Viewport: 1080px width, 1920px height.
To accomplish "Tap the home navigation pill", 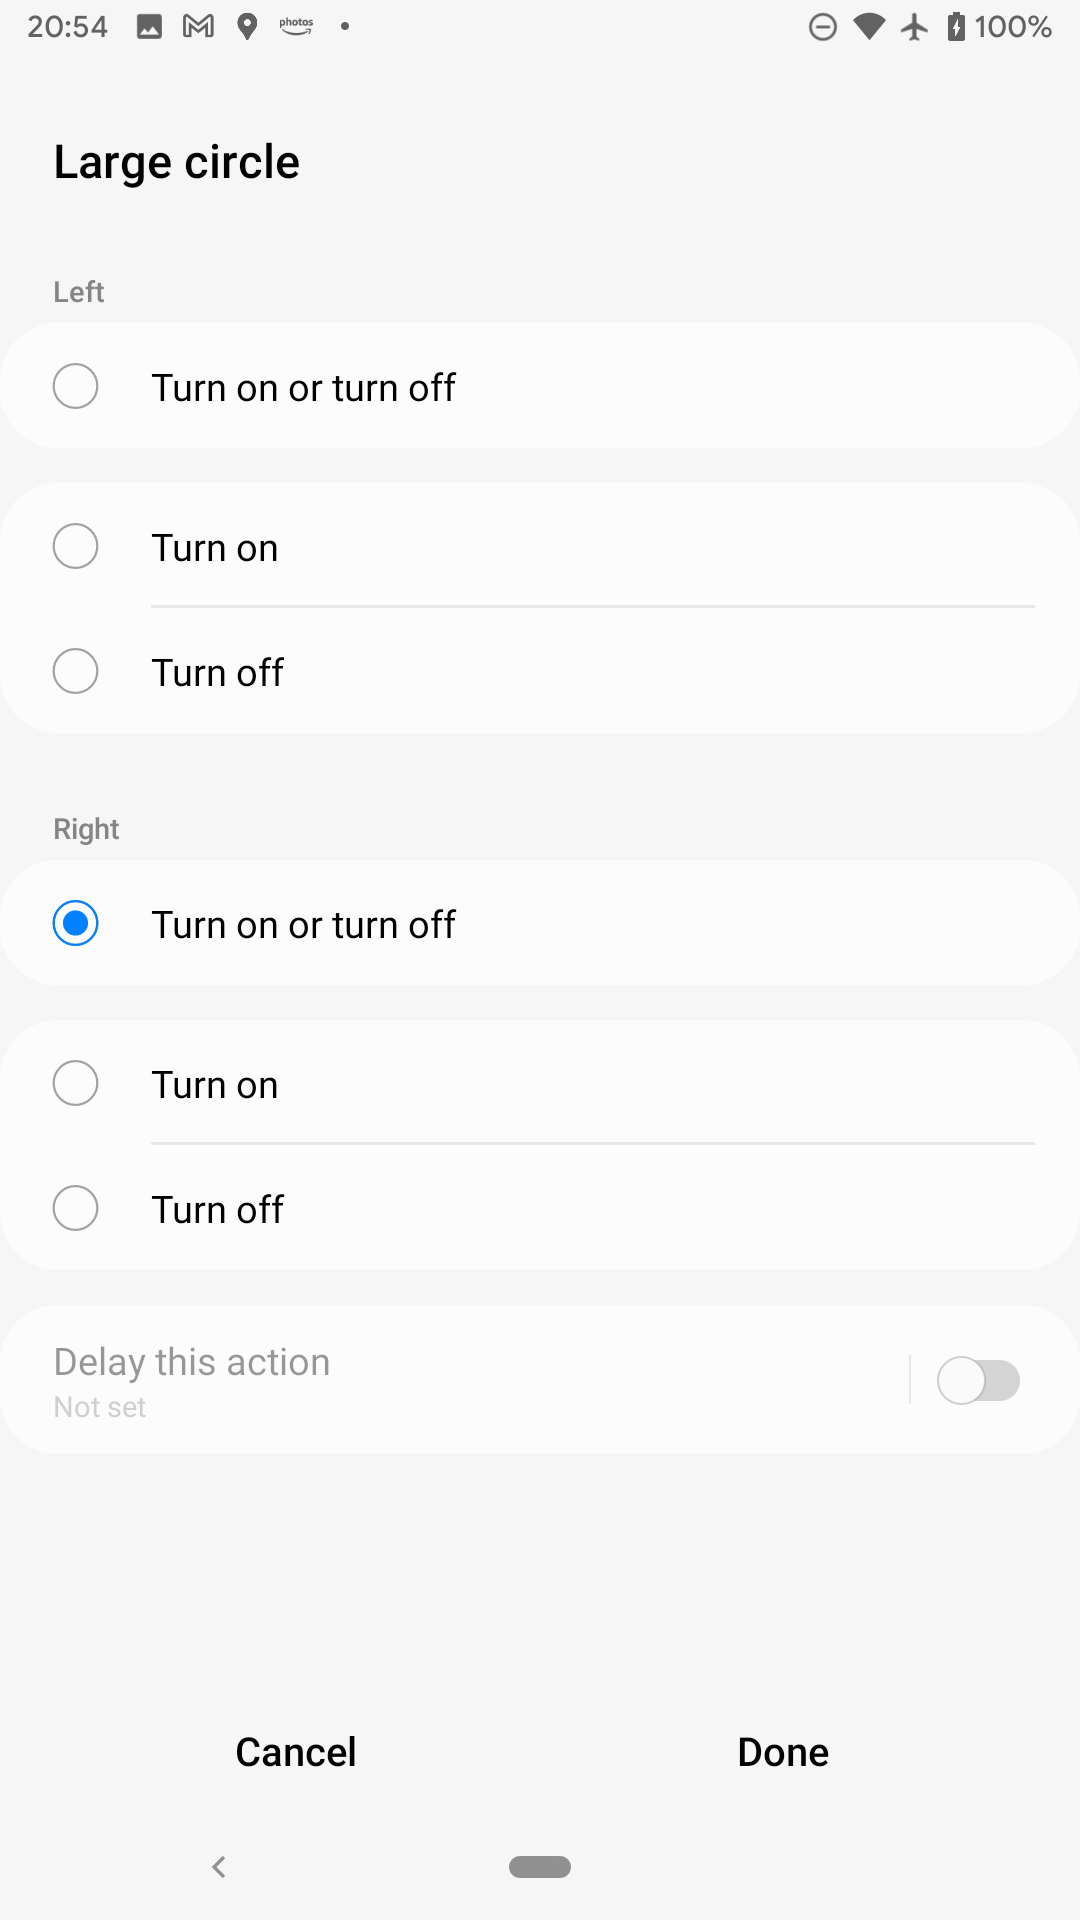I will [540, 1867].
